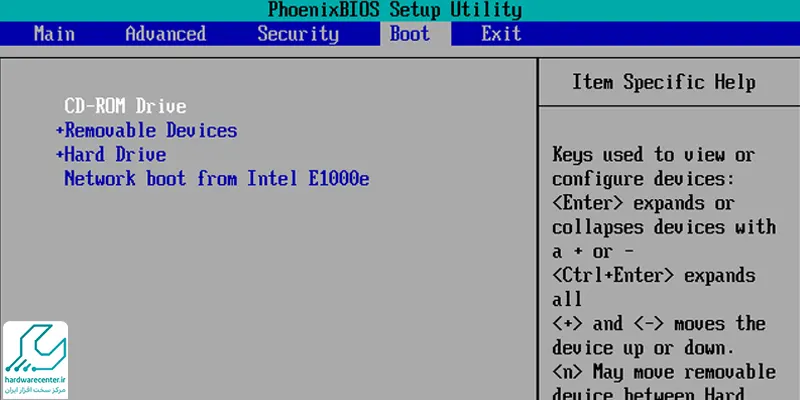This screenshot has height=400, width=800.
Task: Select the Hard Drive entry
Action: (115, 155)
